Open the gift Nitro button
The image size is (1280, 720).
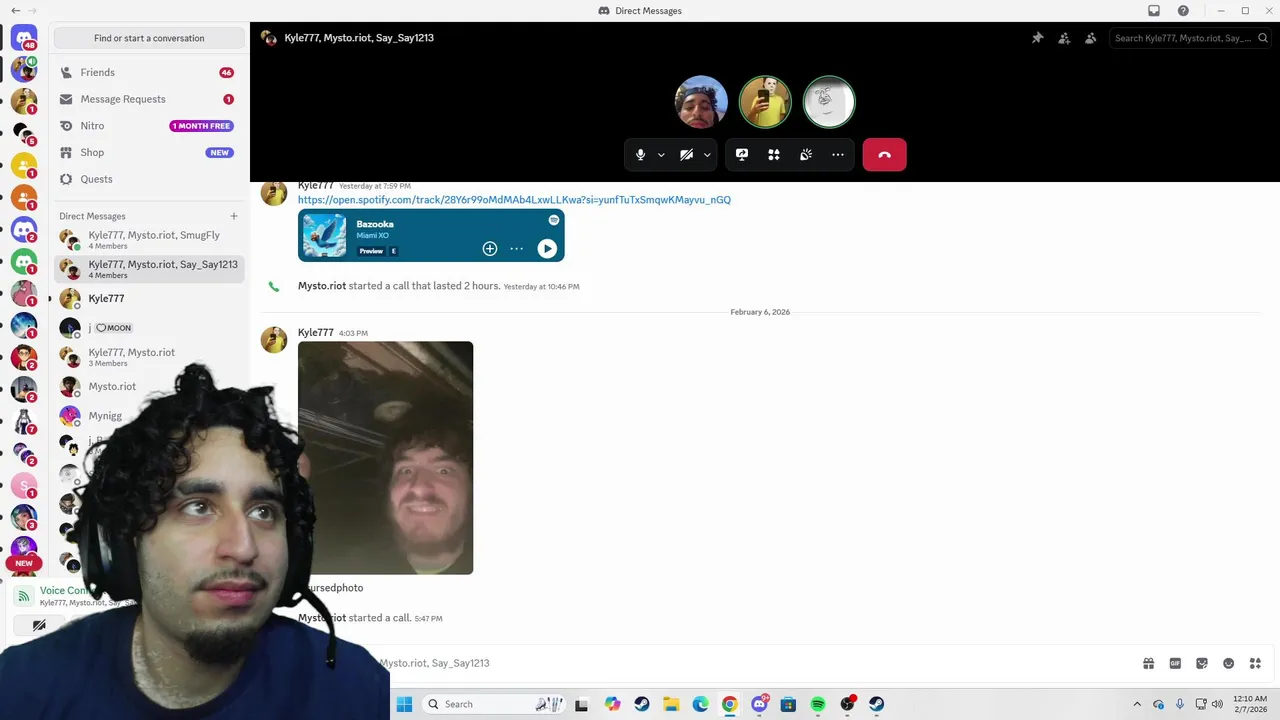pyautogui.click(x=1149, y=663)
